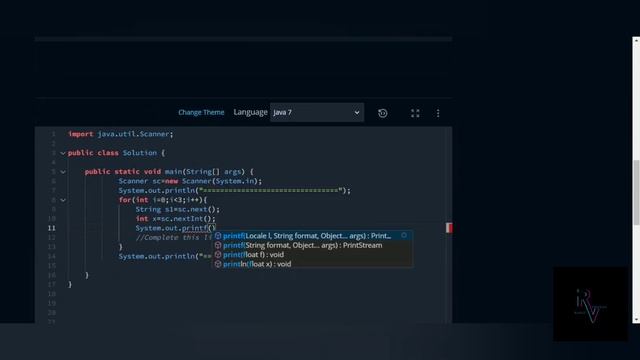
Task: Click the RV logo thumbnail
Action: [590, 304]
